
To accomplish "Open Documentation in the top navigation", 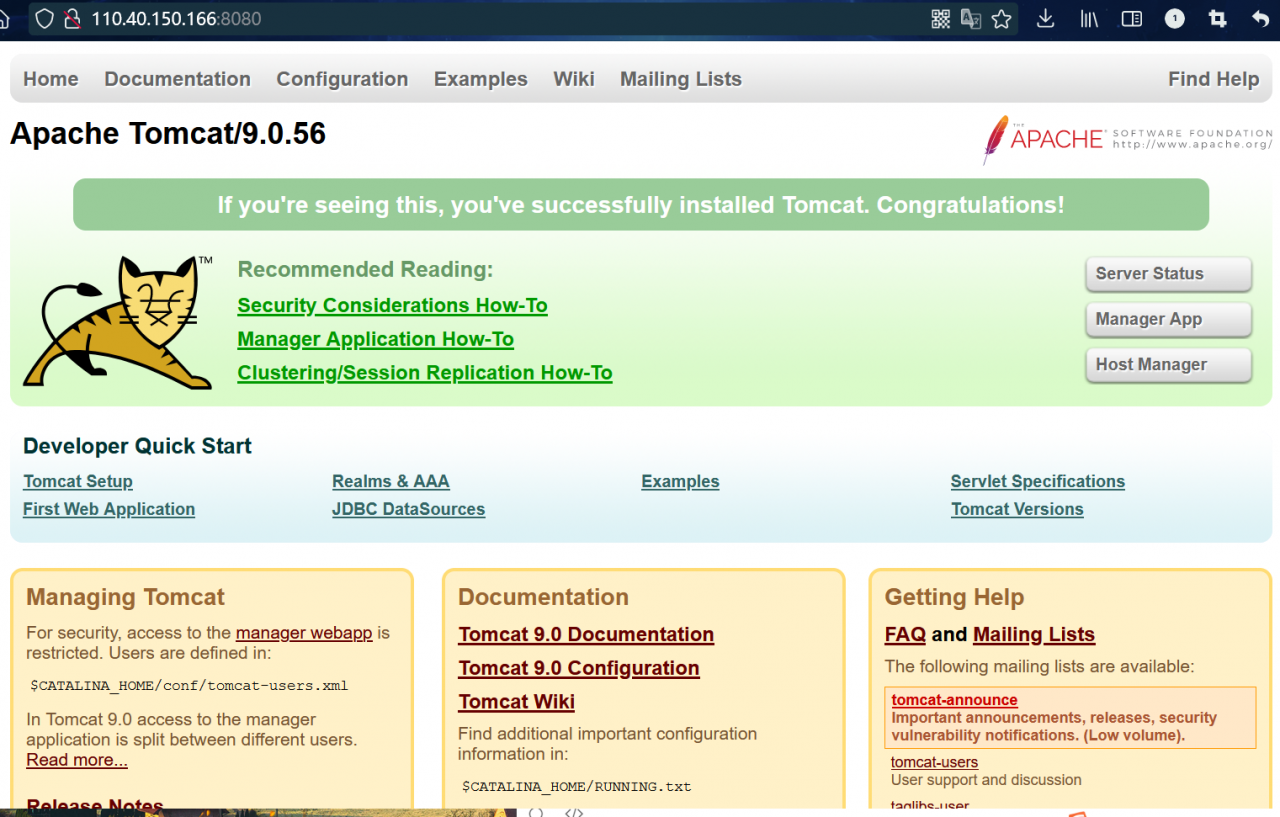I will (x=177, y=79).
